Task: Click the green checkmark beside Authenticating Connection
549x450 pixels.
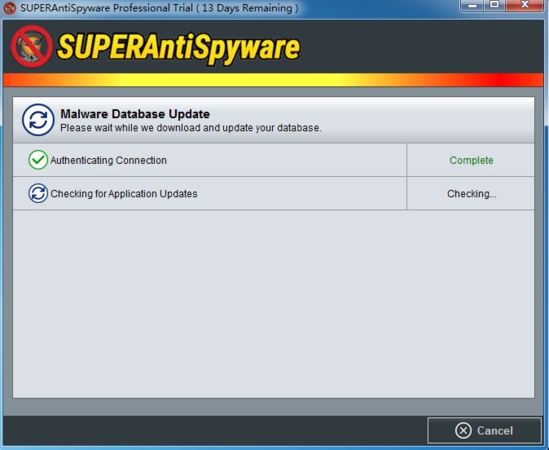Action: (38, 160)
